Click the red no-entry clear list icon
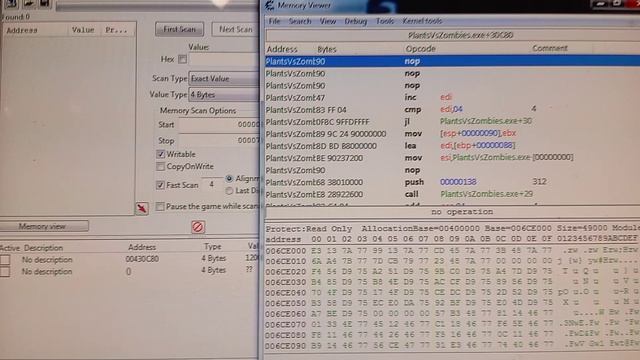 tap(198, 227)
